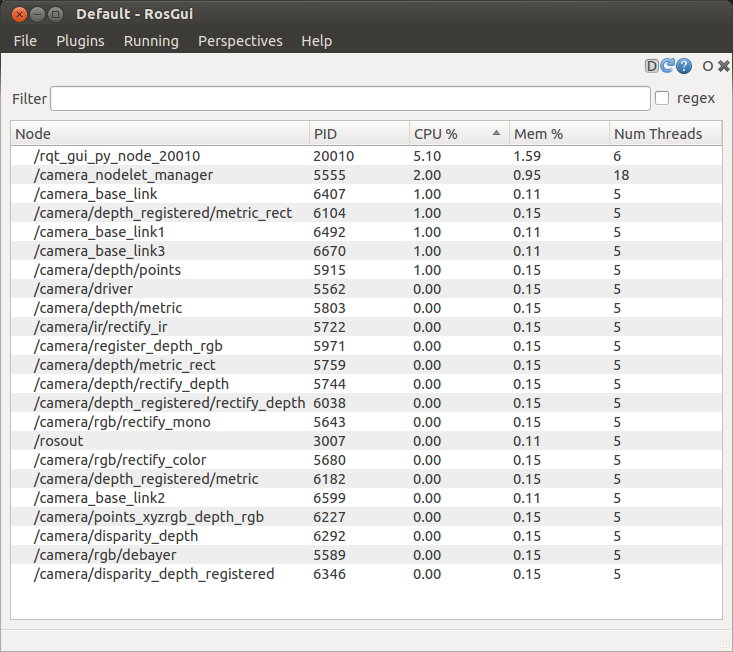Sort by the Mem % column header
This screenshot has height=652, width=733.
(559, 134)
